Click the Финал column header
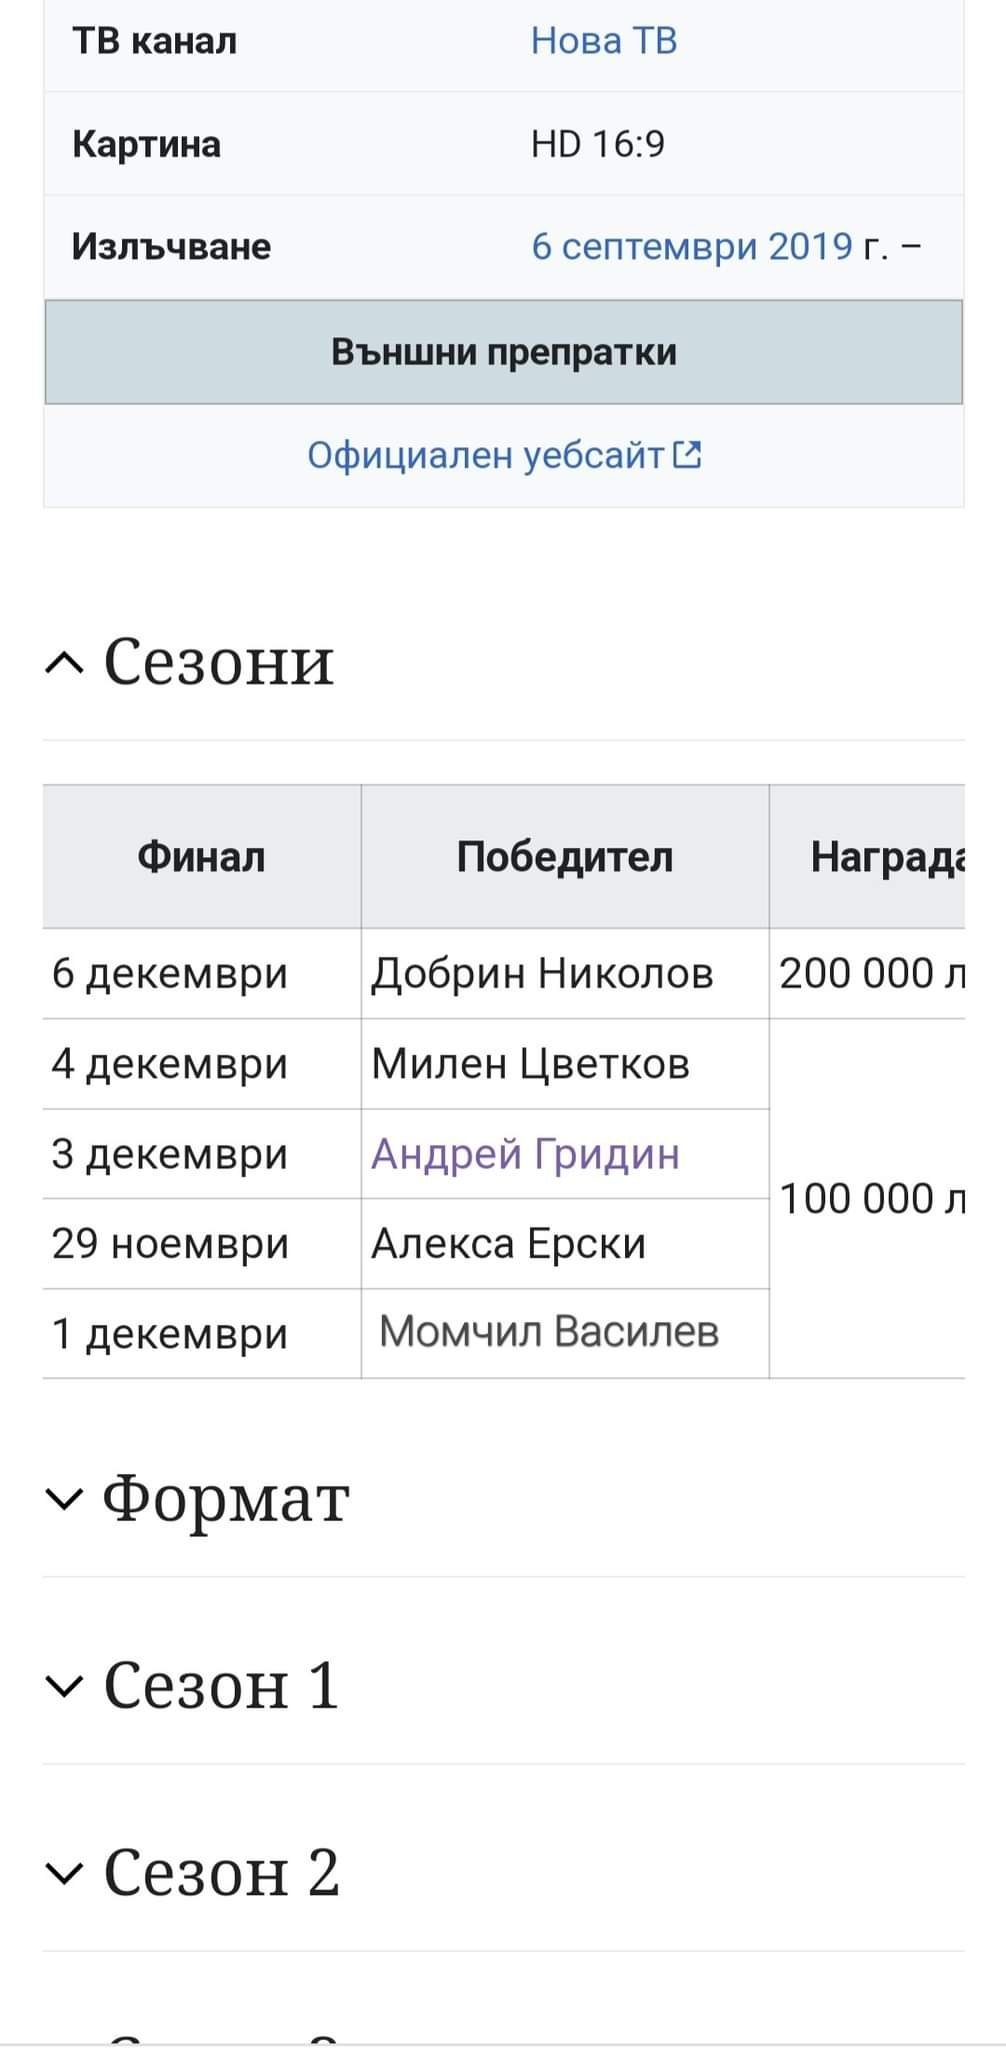 (x=201, y=857)
